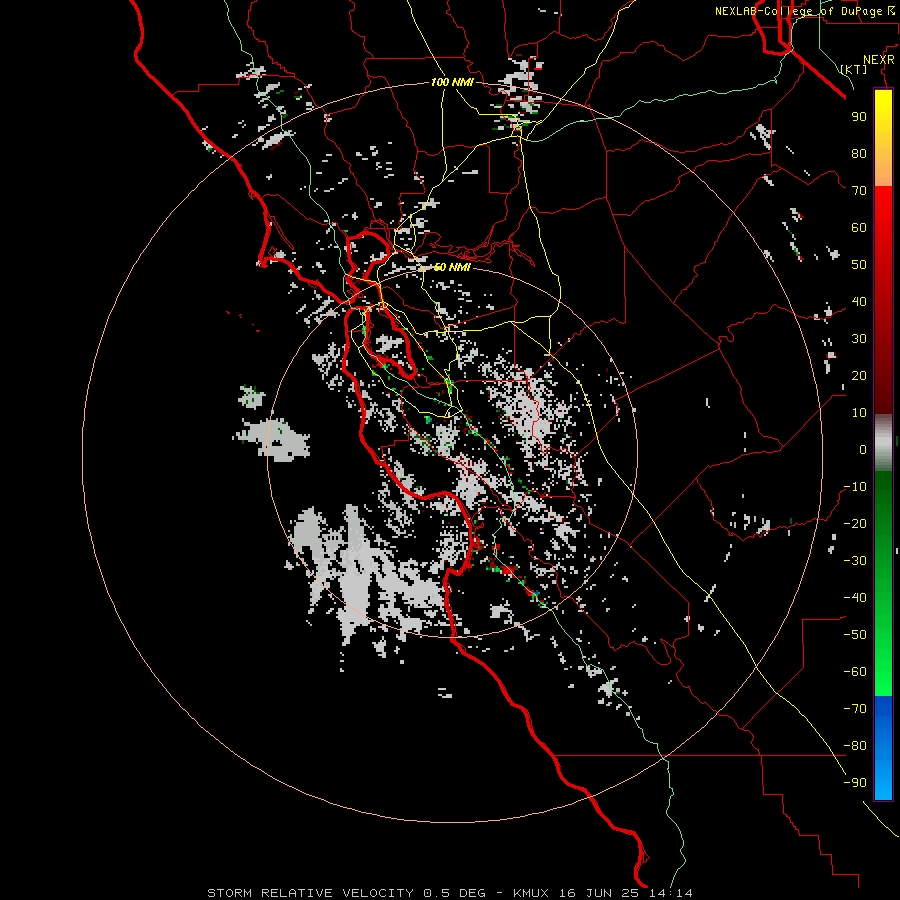Select the positive "40" velocity scale label
The image size is (900, 900).
click(x=859, y=301)
